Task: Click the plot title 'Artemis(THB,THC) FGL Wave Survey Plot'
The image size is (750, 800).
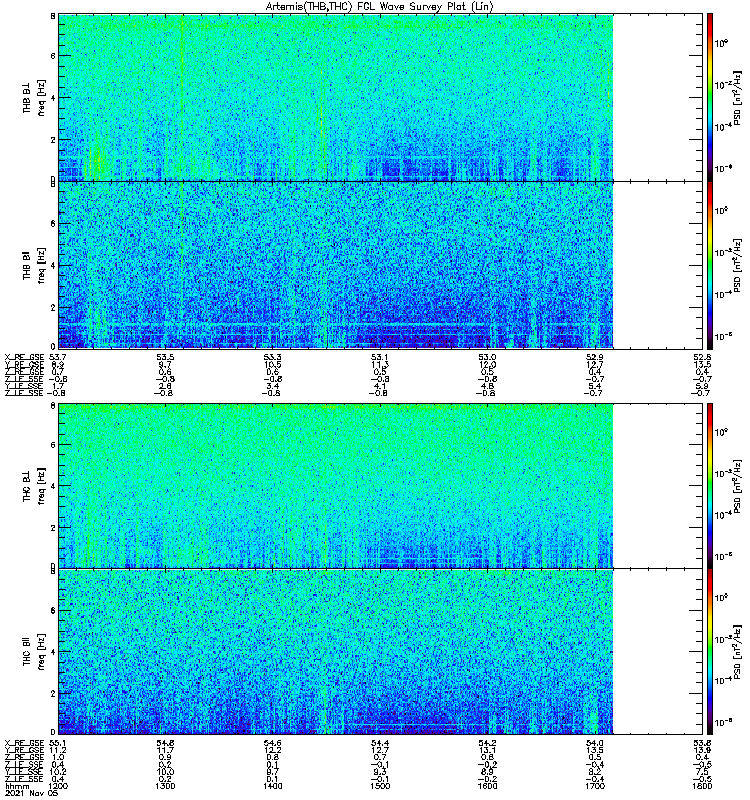Action: point(365,7)
